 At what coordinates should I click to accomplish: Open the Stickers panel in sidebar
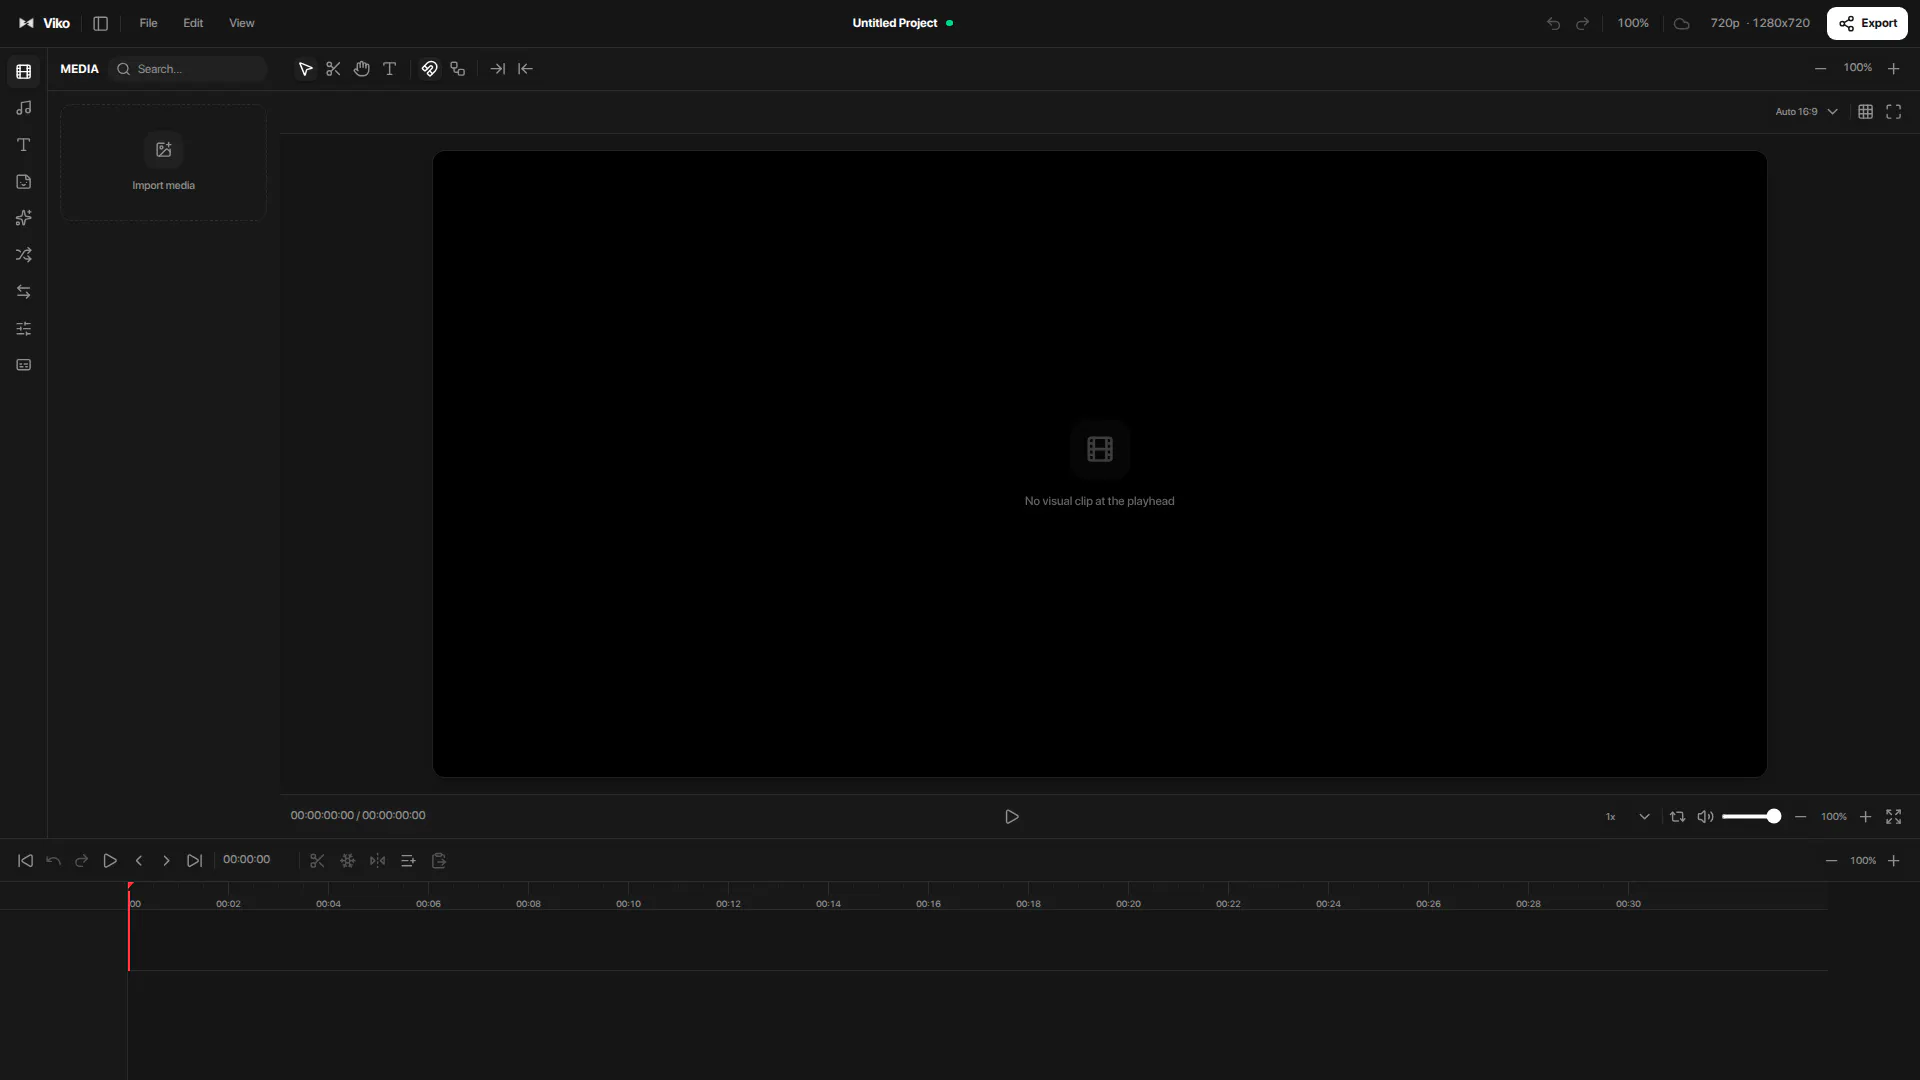pos(24,182)
